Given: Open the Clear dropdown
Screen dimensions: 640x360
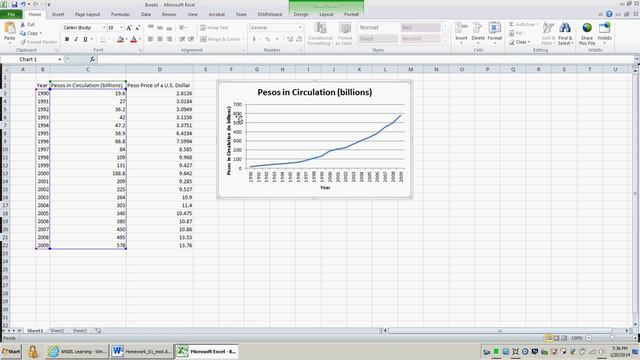Looking at the screenshot, I should pyautogui.click(x=520, y=42).
